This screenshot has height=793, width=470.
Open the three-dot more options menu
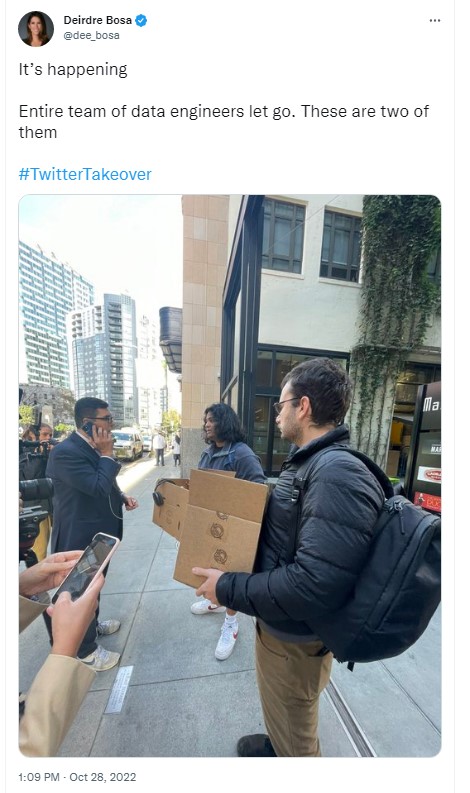click(x=435, y=21)
